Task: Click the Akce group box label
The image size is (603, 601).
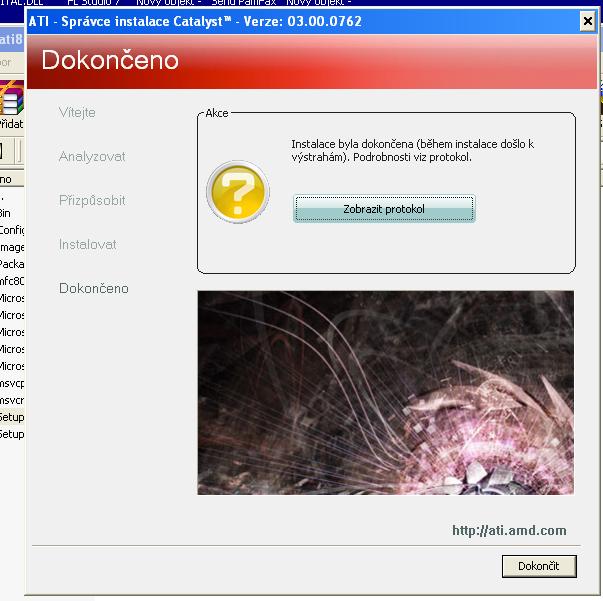Action: (x=217, y=113)
